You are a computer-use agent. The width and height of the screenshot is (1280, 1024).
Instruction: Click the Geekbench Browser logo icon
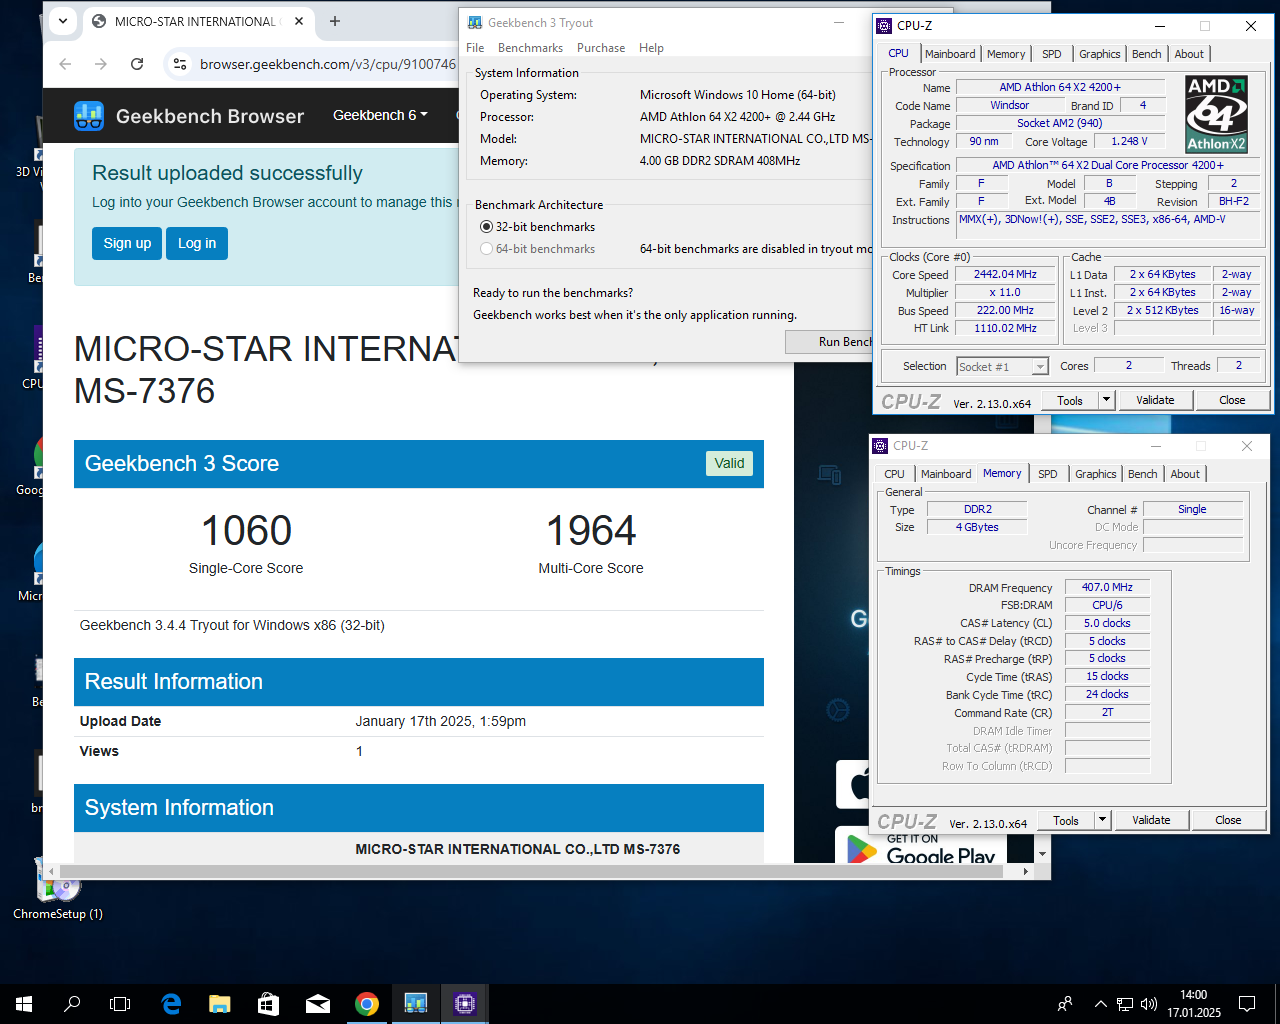click(x=89, y=116)
